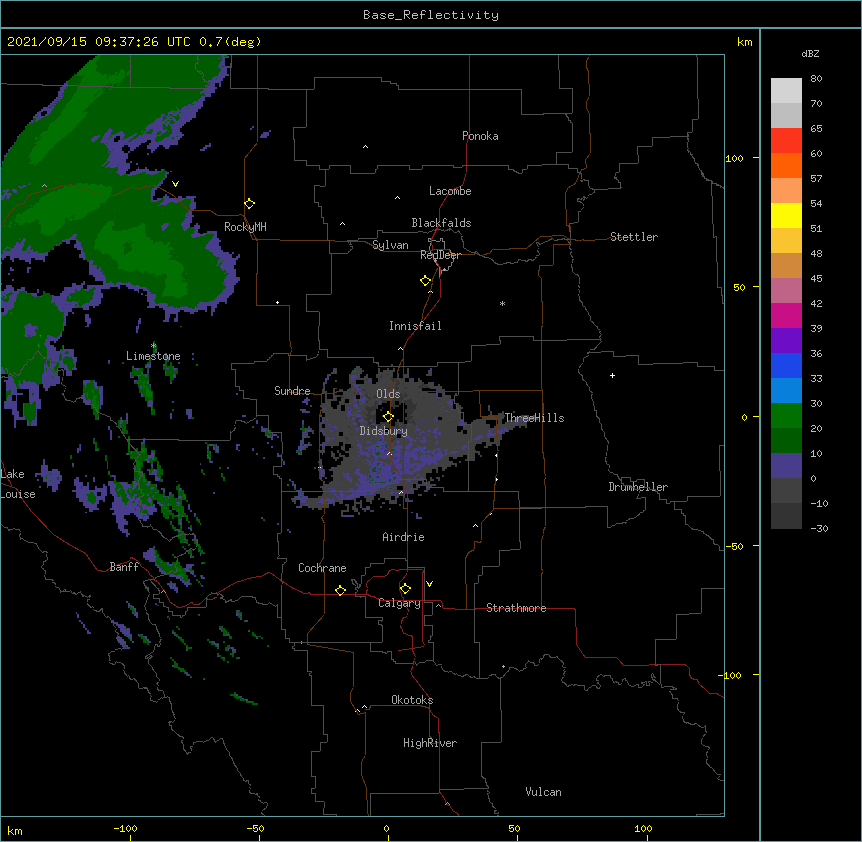Viewport: 862px width, 842px height.
Task: Click the yellow diamond marker above Calgary label
Action: [405, 589]
